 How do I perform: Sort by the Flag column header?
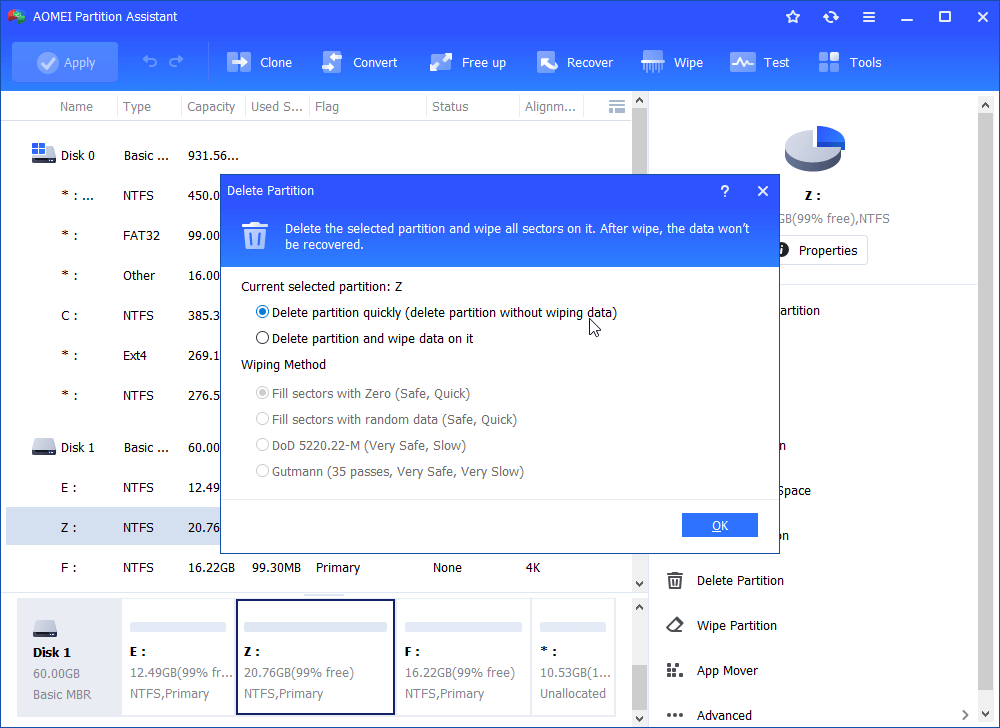(327, 106)
